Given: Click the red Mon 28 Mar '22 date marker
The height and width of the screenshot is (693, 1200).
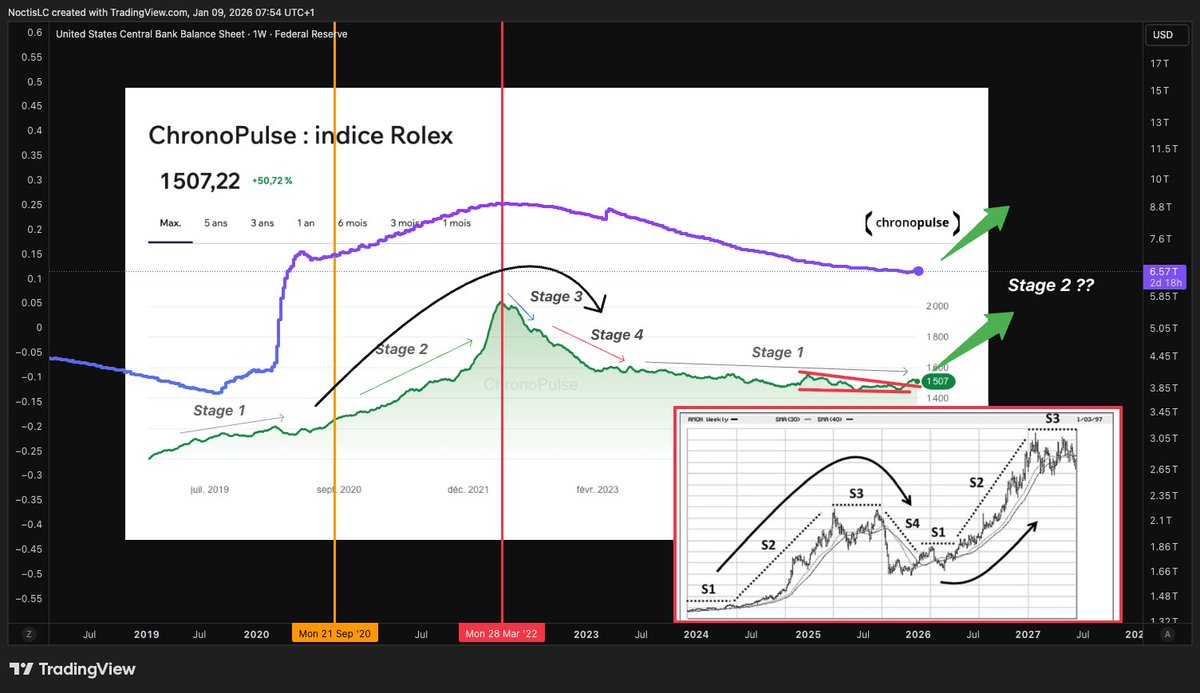Looking at the screenshot, I should [502, 634].
